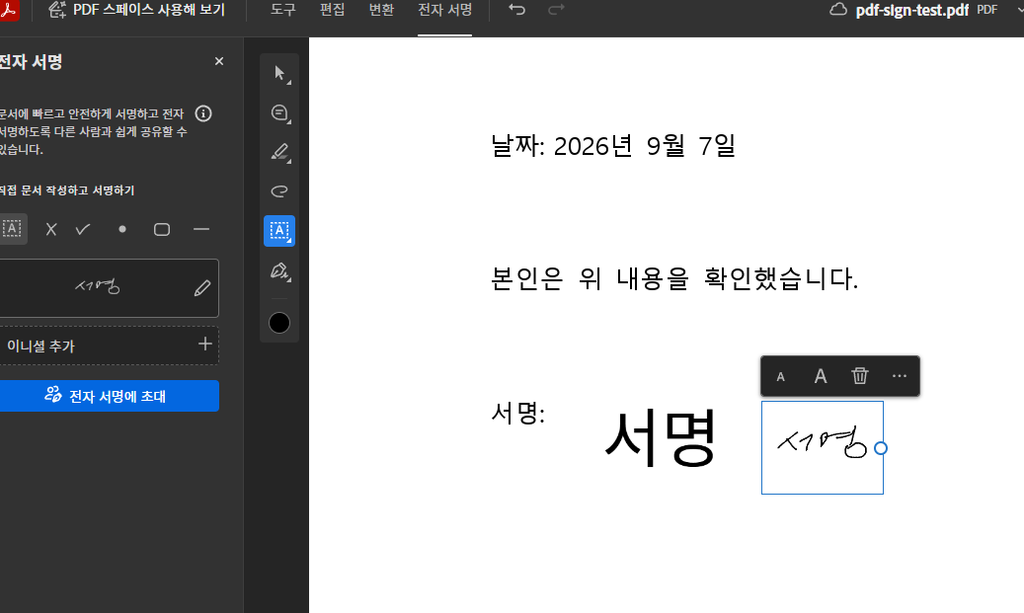Screen dimensions: 1024x613
Task: Click the signature resize handle circle
Action: tap(880, 448)
